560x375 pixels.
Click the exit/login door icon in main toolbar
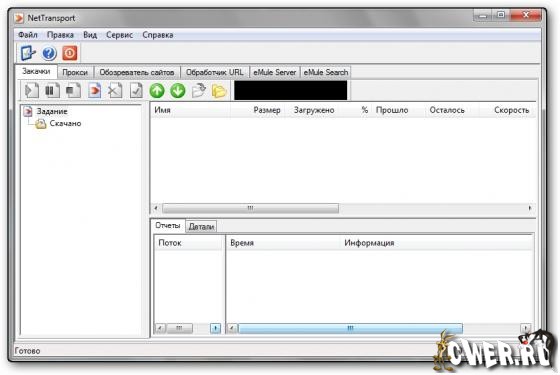tap(28, 53)
